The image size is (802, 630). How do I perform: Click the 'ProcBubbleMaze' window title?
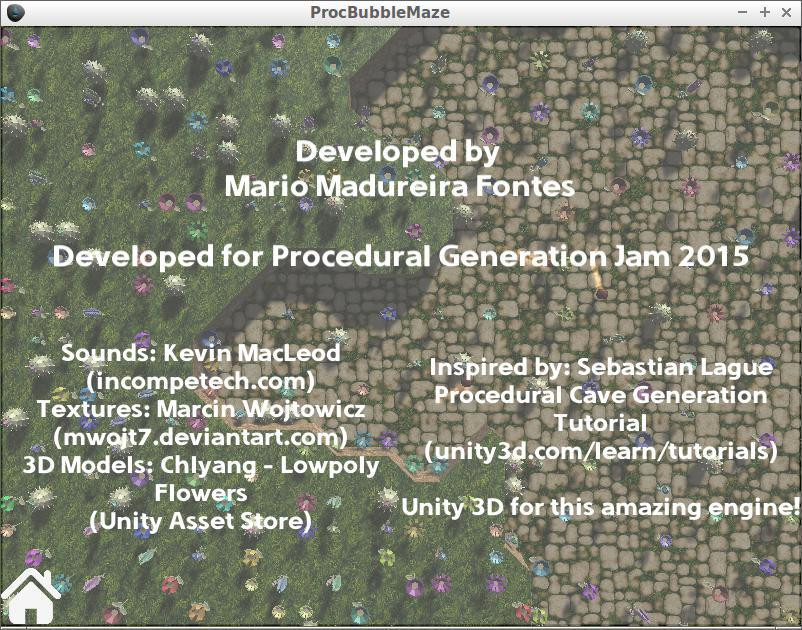click(380, 12)
